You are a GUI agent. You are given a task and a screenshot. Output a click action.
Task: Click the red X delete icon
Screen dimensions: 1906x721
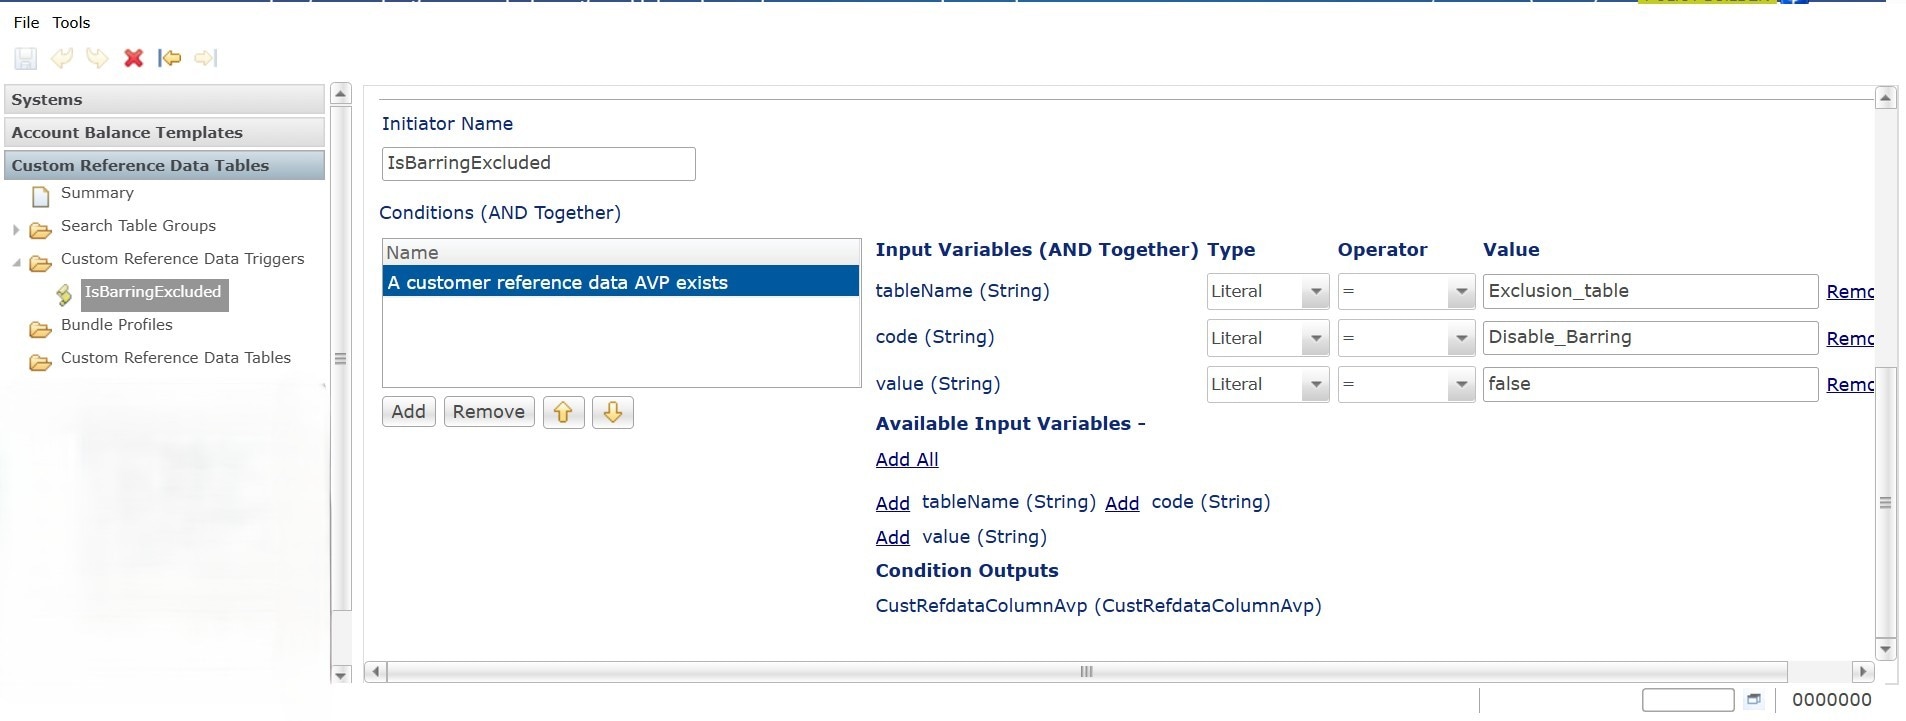click(133, 58)
